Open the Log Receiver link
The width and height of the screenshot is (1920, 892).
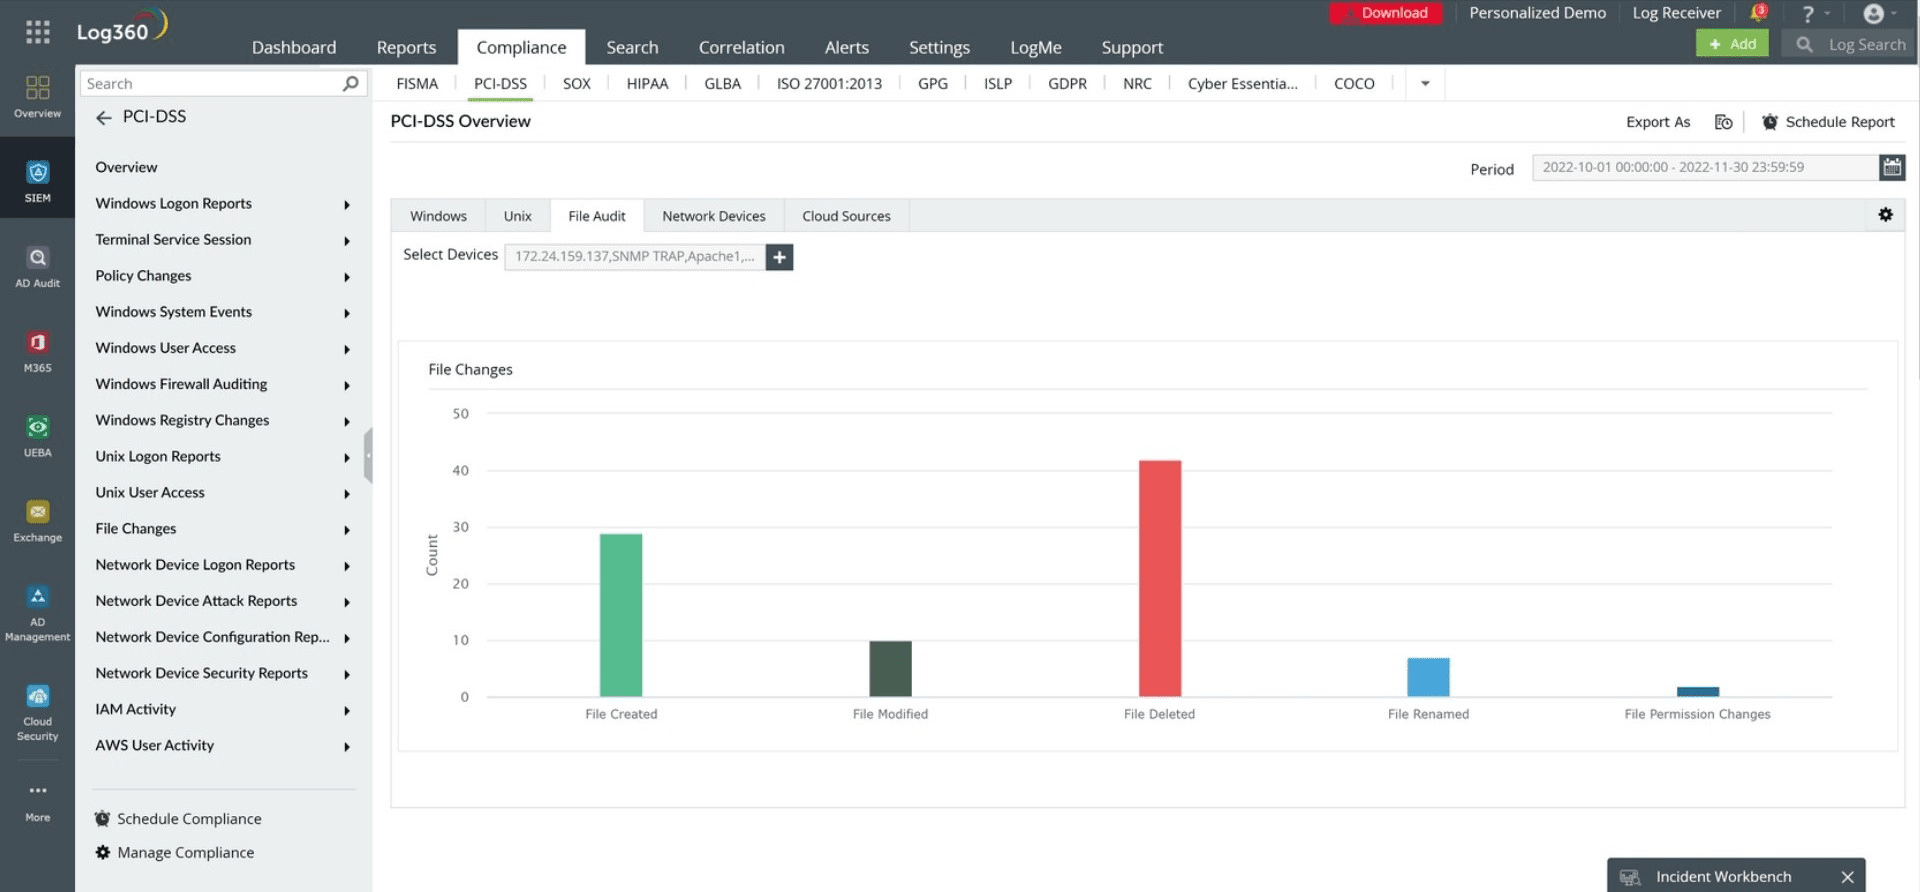pos(1676,13)
